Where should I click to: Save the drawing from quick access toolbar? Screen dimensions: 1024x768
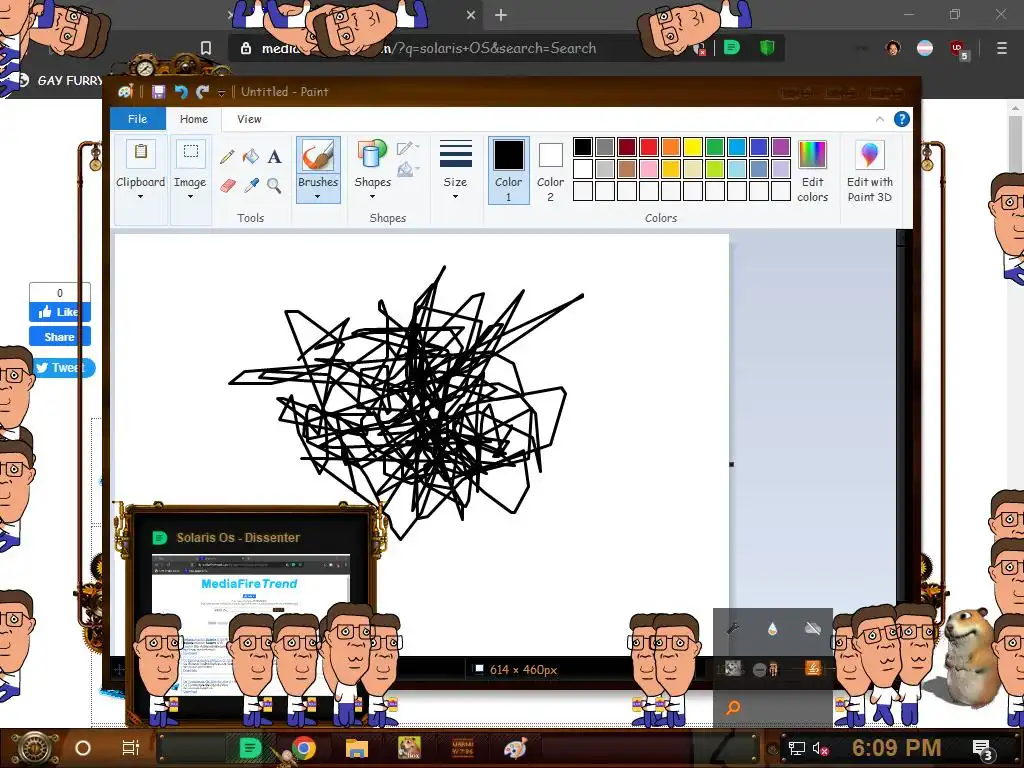point(159,92)
